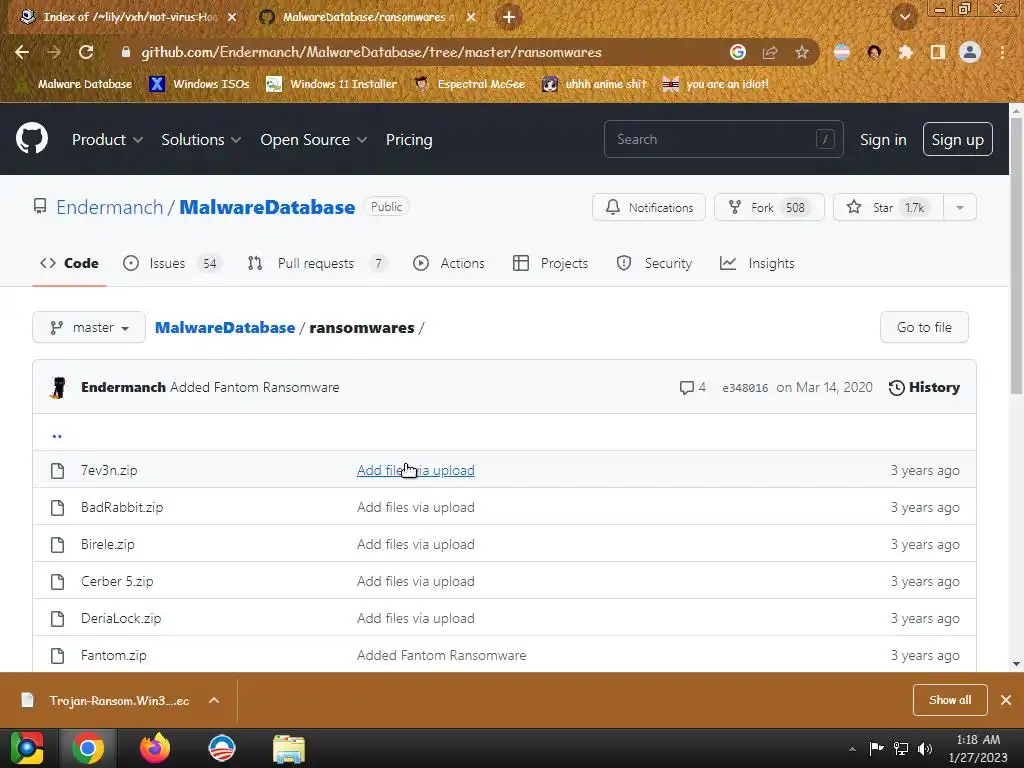Open the share page icon in the address bar
1024x768 pixels.
770,52
